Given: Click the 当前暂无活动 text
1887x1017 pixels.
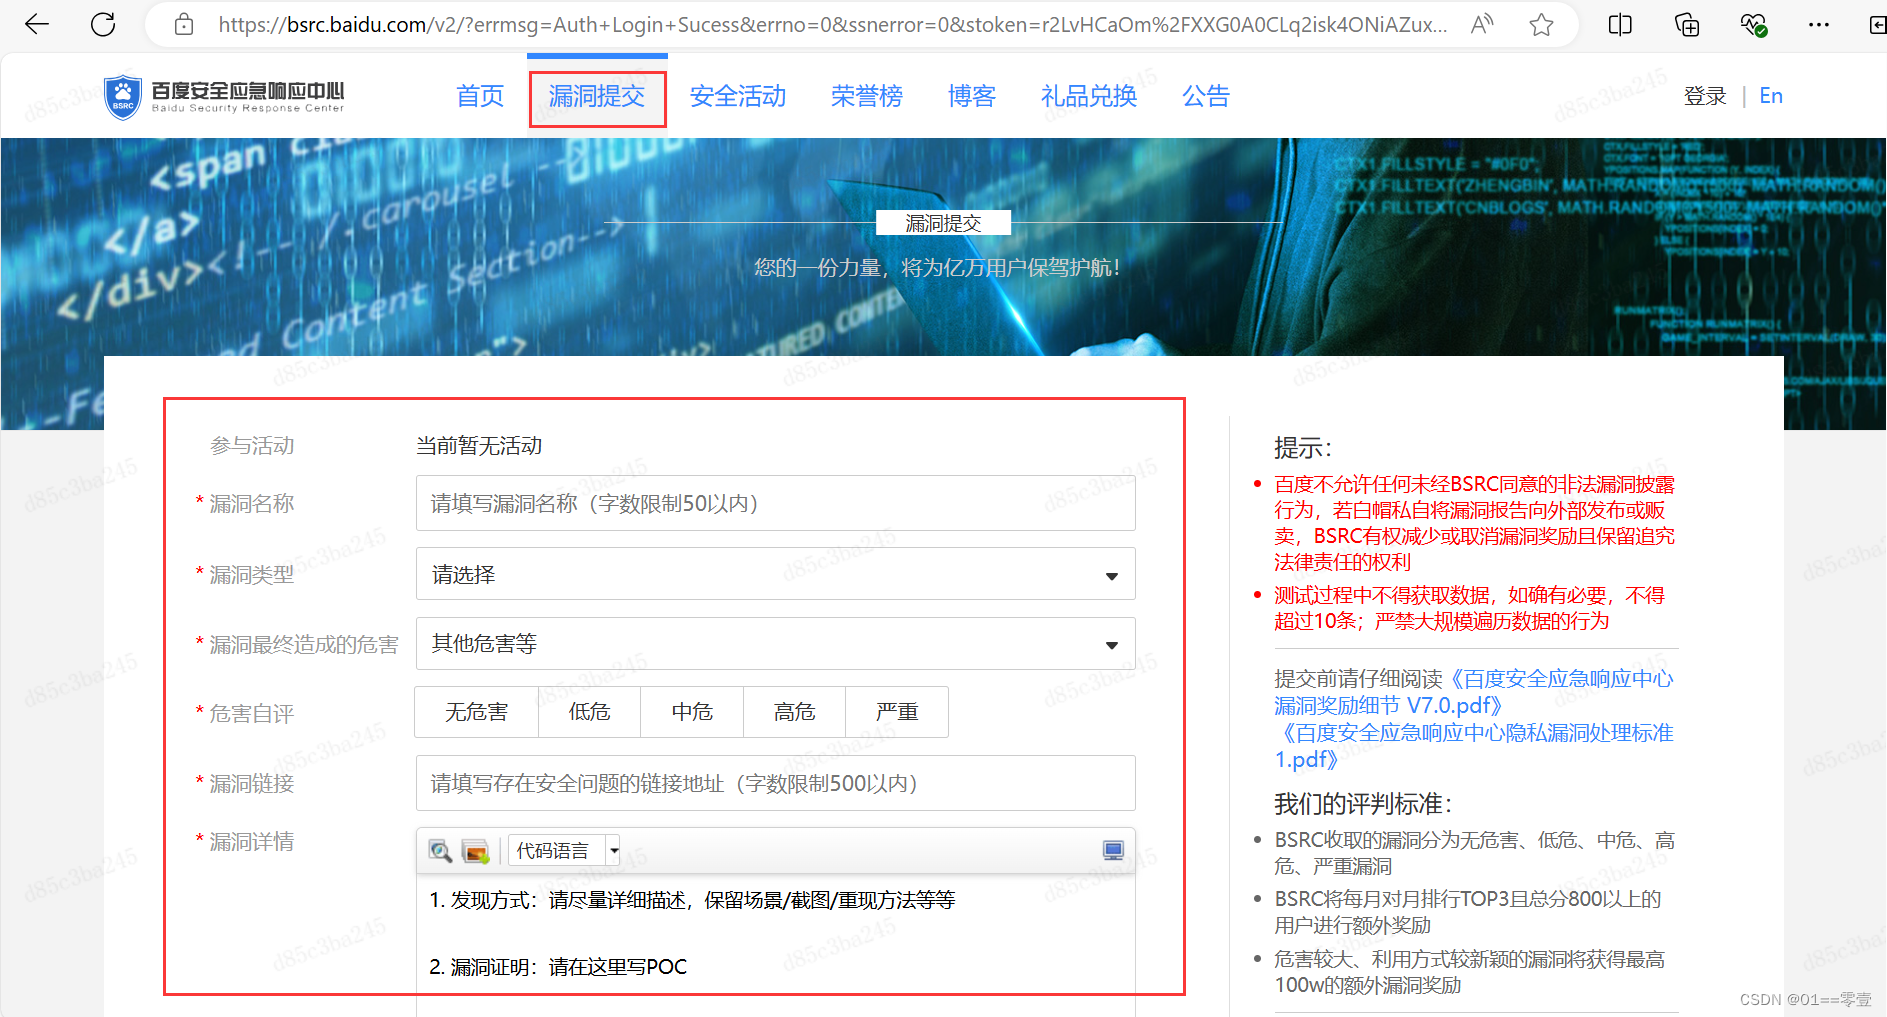Looking at the screenshot, I should coord(479,446).
